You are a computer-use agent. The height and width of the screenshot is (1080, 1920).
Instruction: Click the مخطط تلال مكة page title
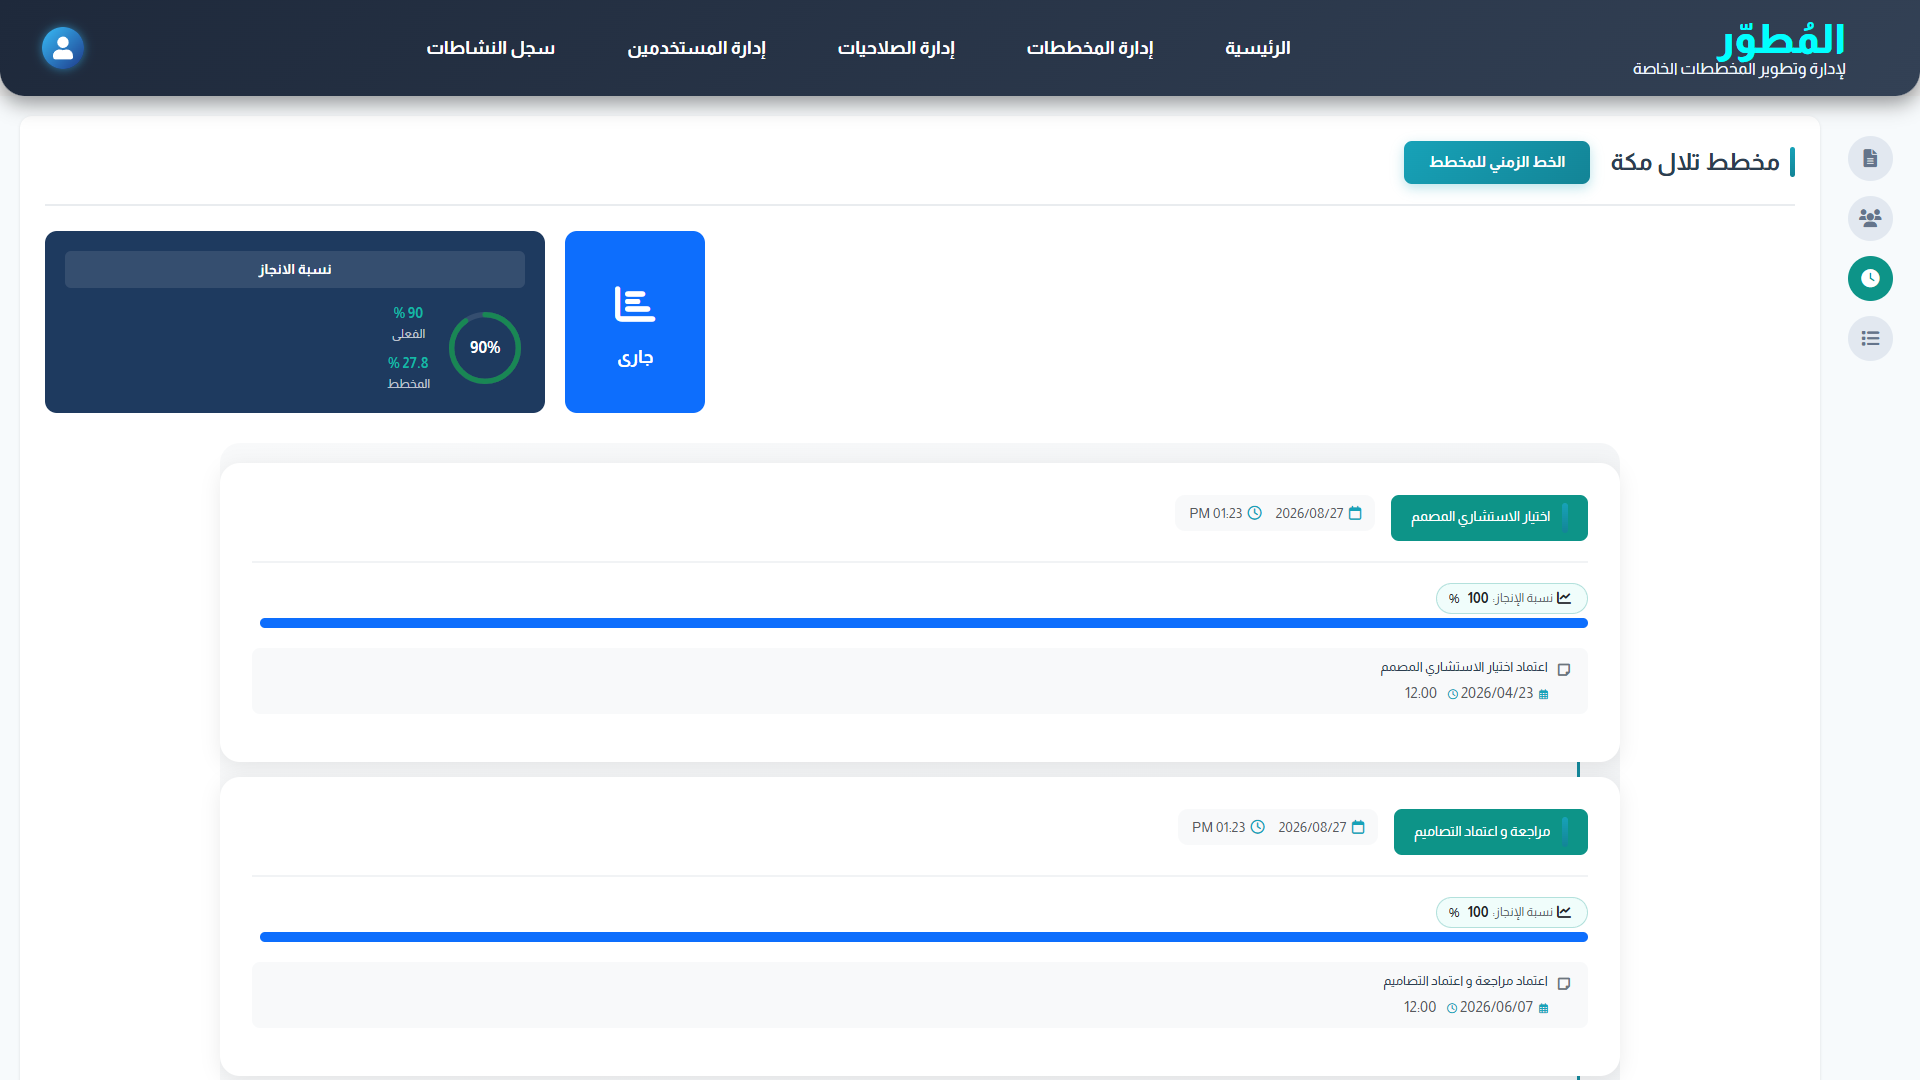[1695, 162]
